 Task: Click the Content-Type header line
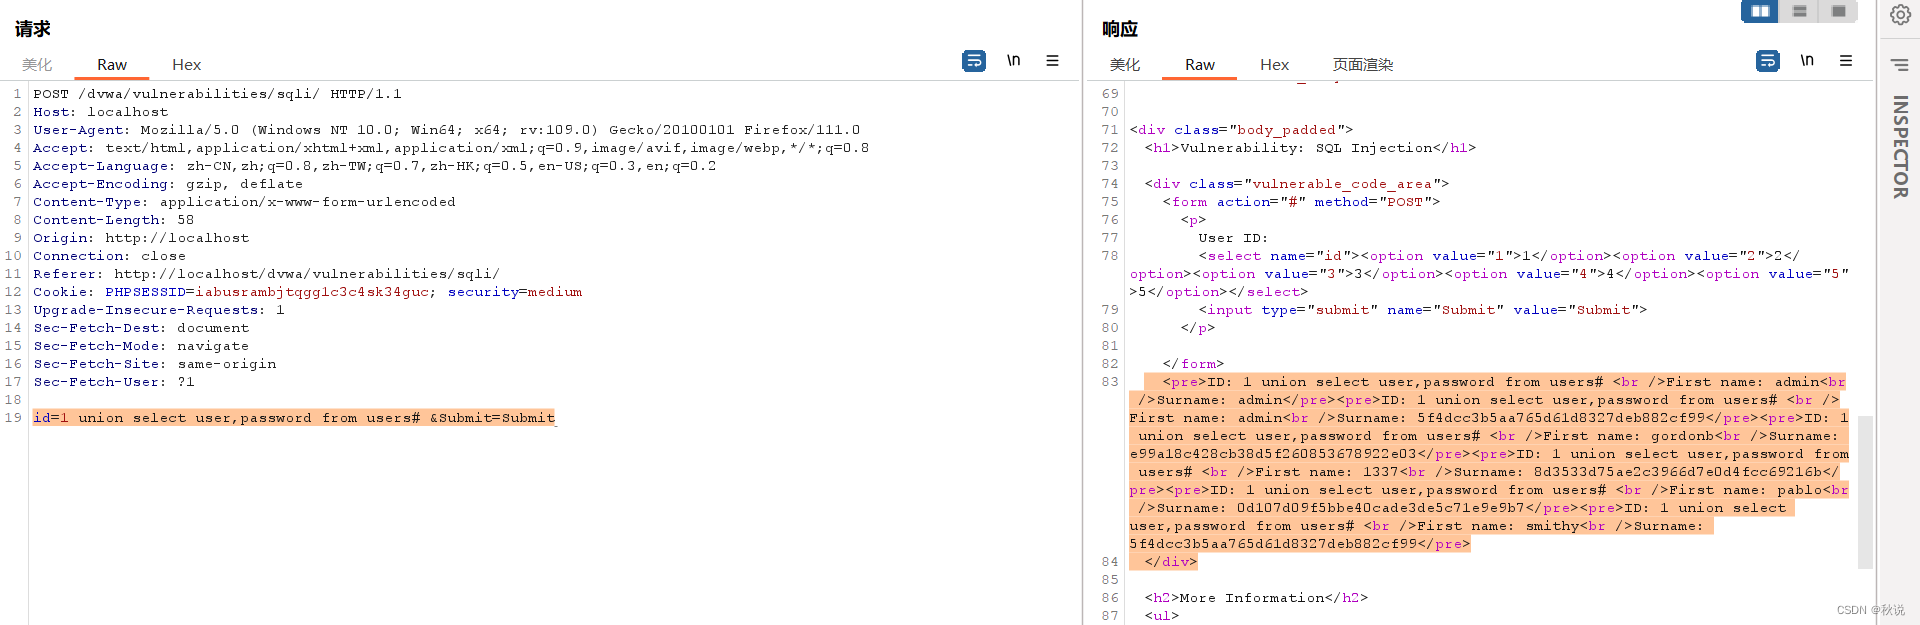[x=244, y=202]
